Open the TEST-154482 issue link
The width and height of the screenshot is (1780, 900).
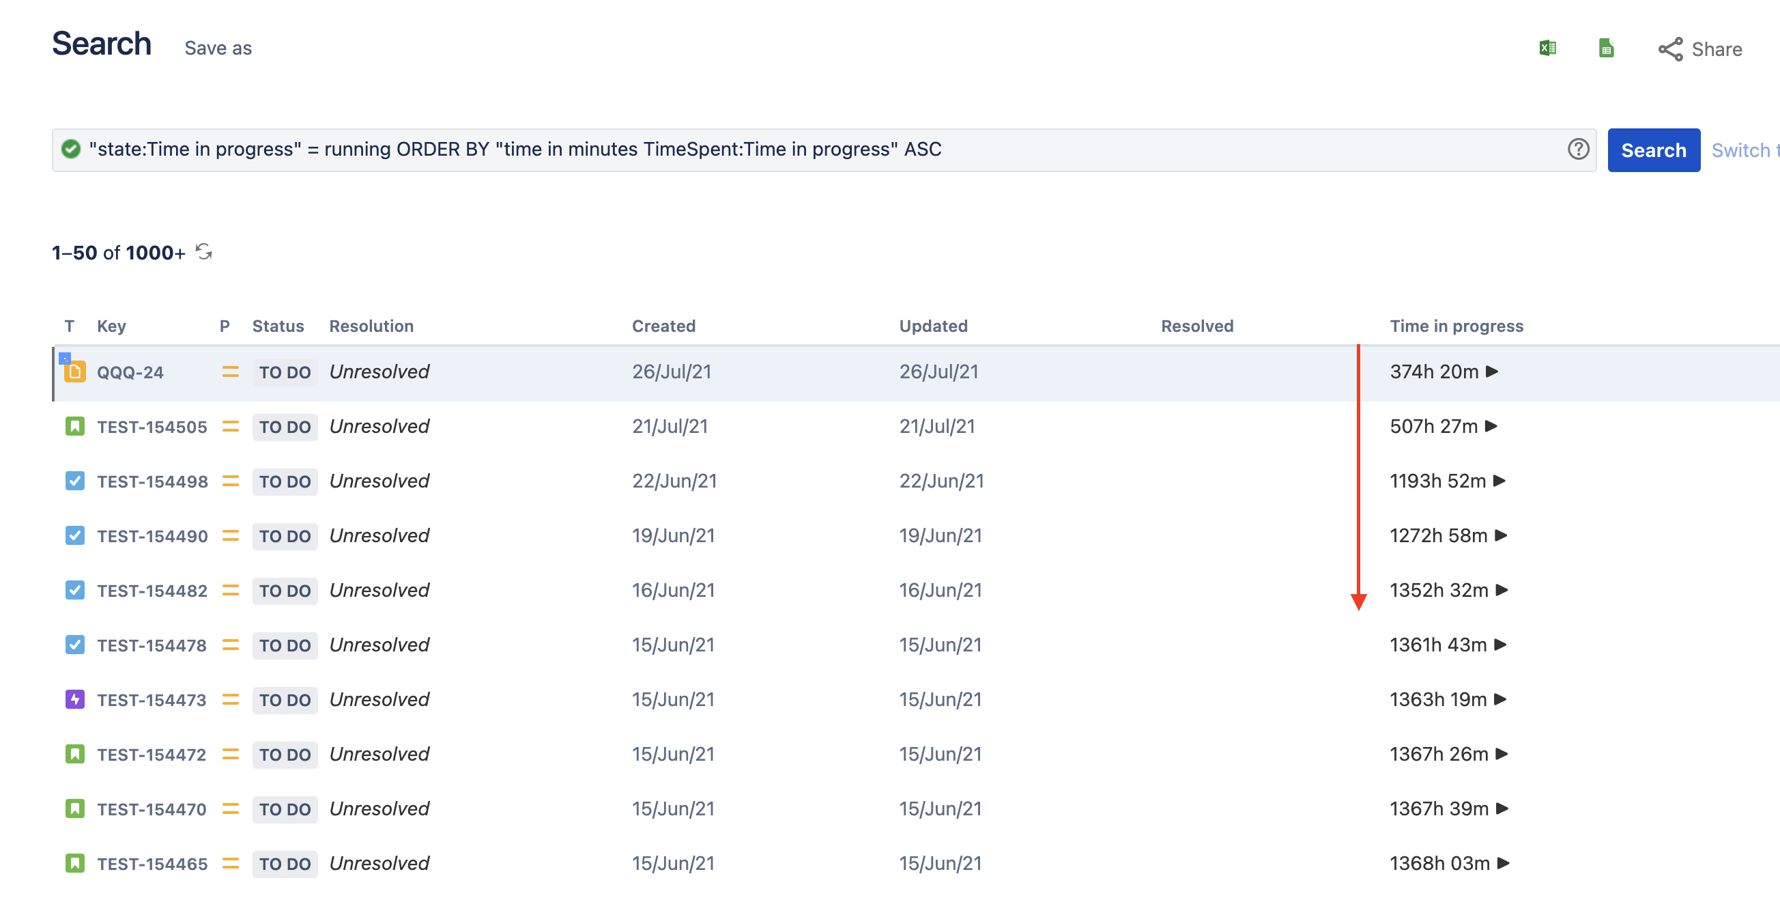coord(152,591)
